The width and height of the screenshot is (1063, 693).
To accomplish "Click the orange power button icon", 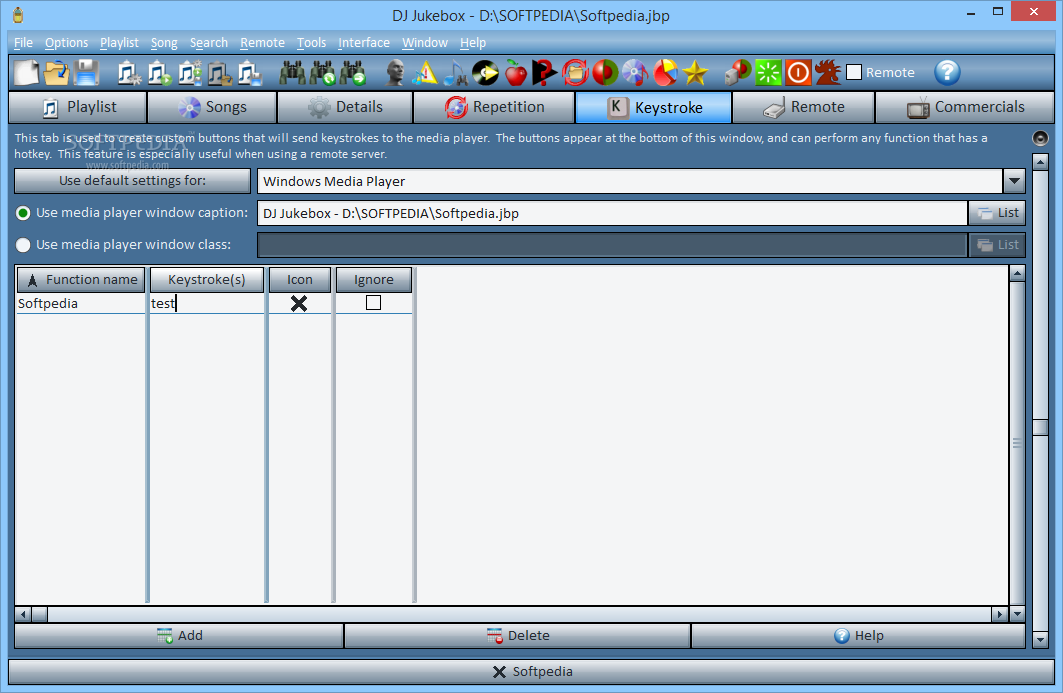I will pos(798,73).
